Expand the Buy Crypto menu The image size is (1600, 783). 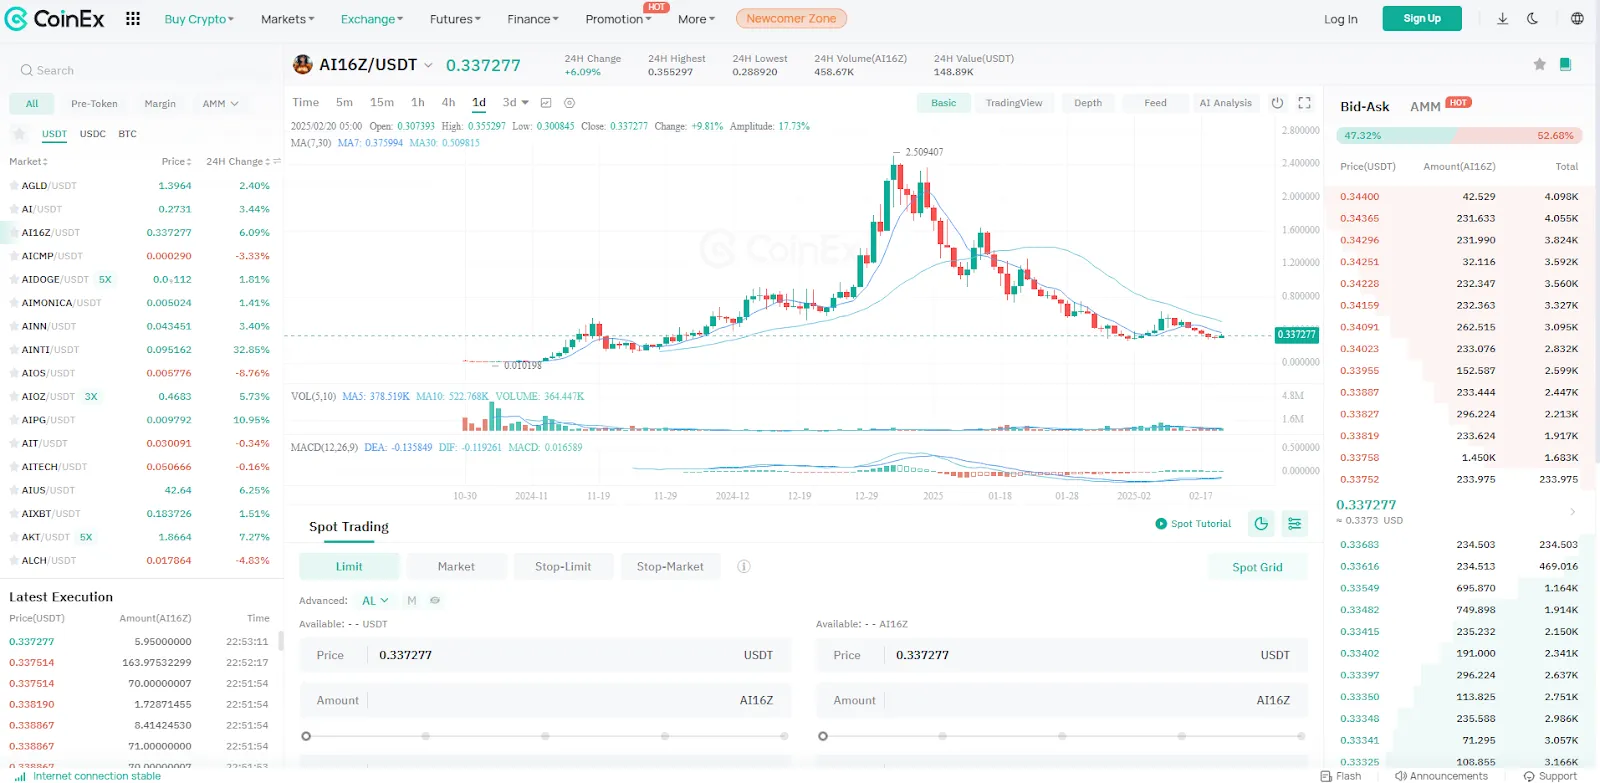tap(199, 19)
